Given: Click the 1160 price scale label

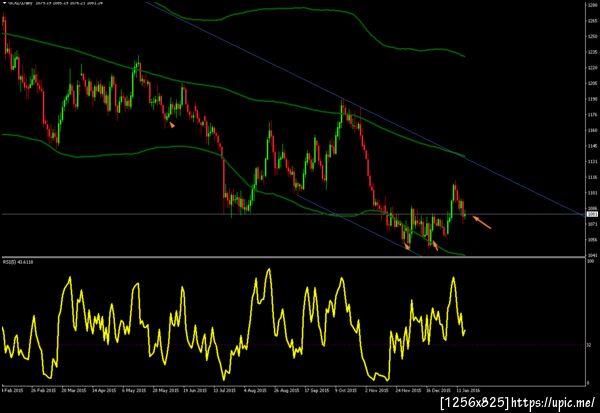Looking at the screenshot, I should pos(593,130).
